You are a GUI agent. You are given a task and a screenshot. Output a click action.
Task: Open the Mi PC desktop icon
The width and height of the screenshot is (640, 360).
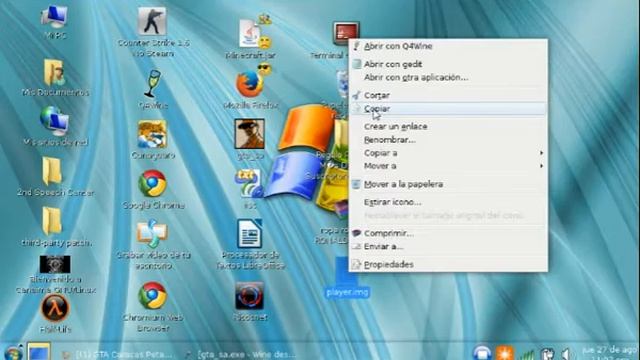(x=55, y=17)
